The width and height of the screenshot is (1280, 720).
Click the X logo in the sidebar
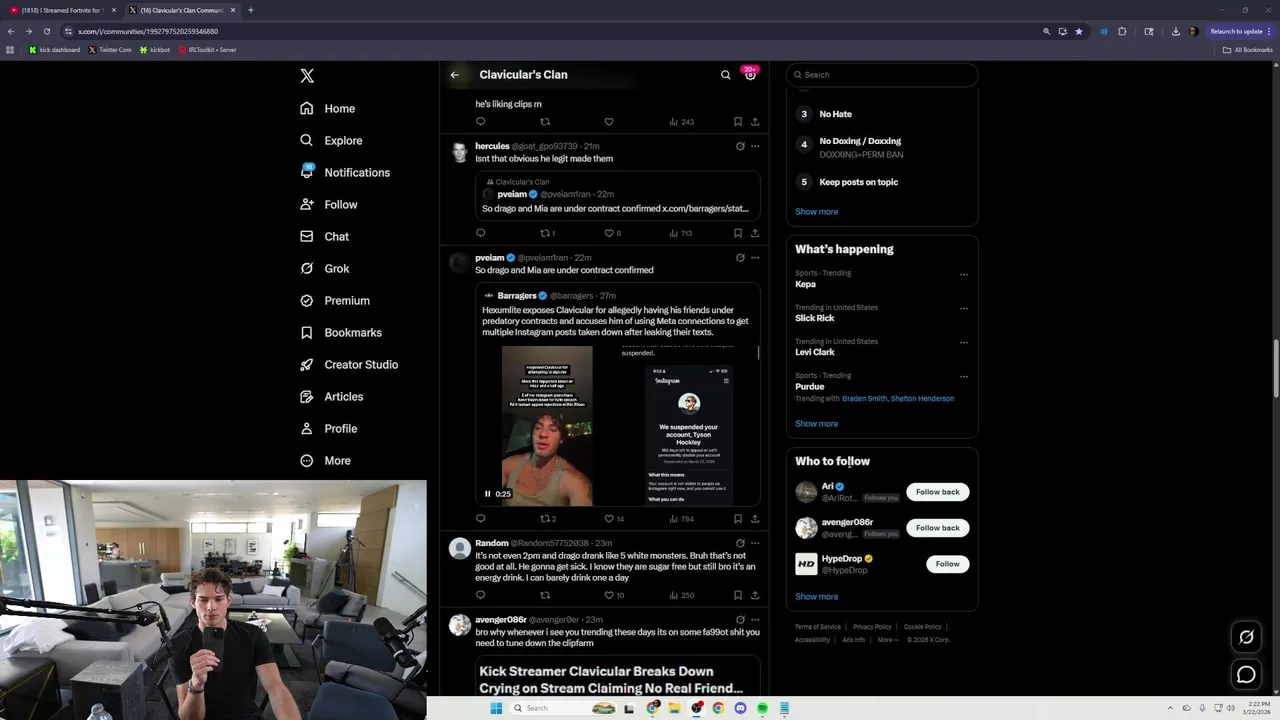(x=307, y=76)
